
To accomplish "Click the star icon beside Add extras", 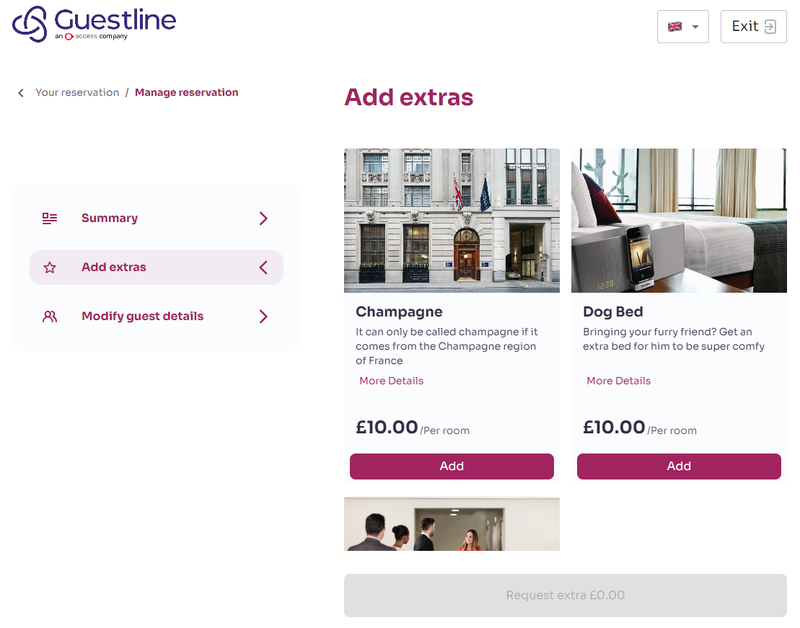I will pos(49,267).
